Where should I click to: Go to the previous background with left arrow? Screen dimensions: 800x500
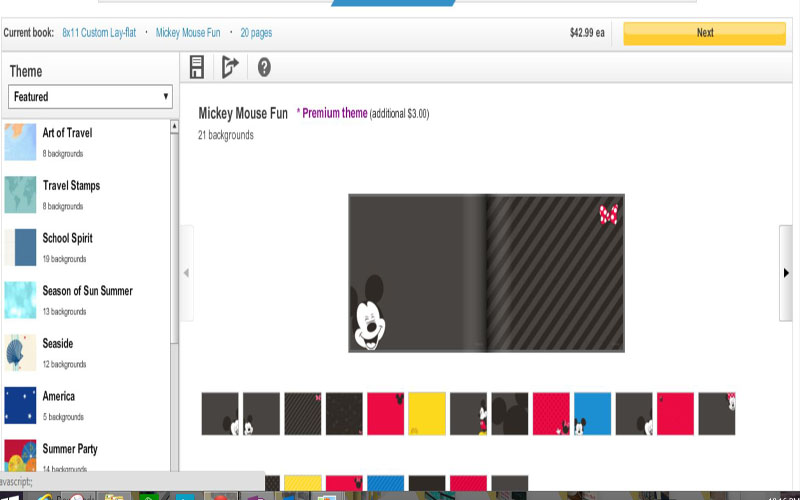pyautogui.click(x=187, y=273)
